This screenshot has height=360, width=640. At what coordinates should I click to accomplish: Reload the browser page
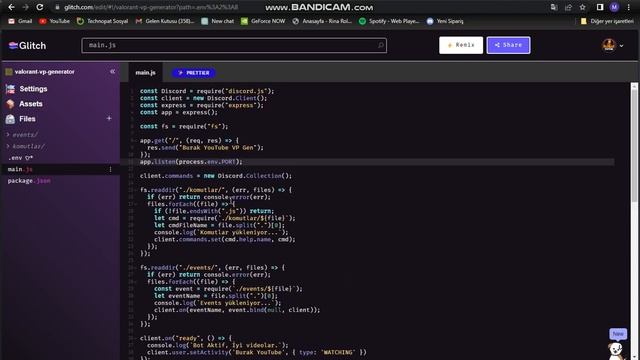pyautogui.click(x=40, y=7)
